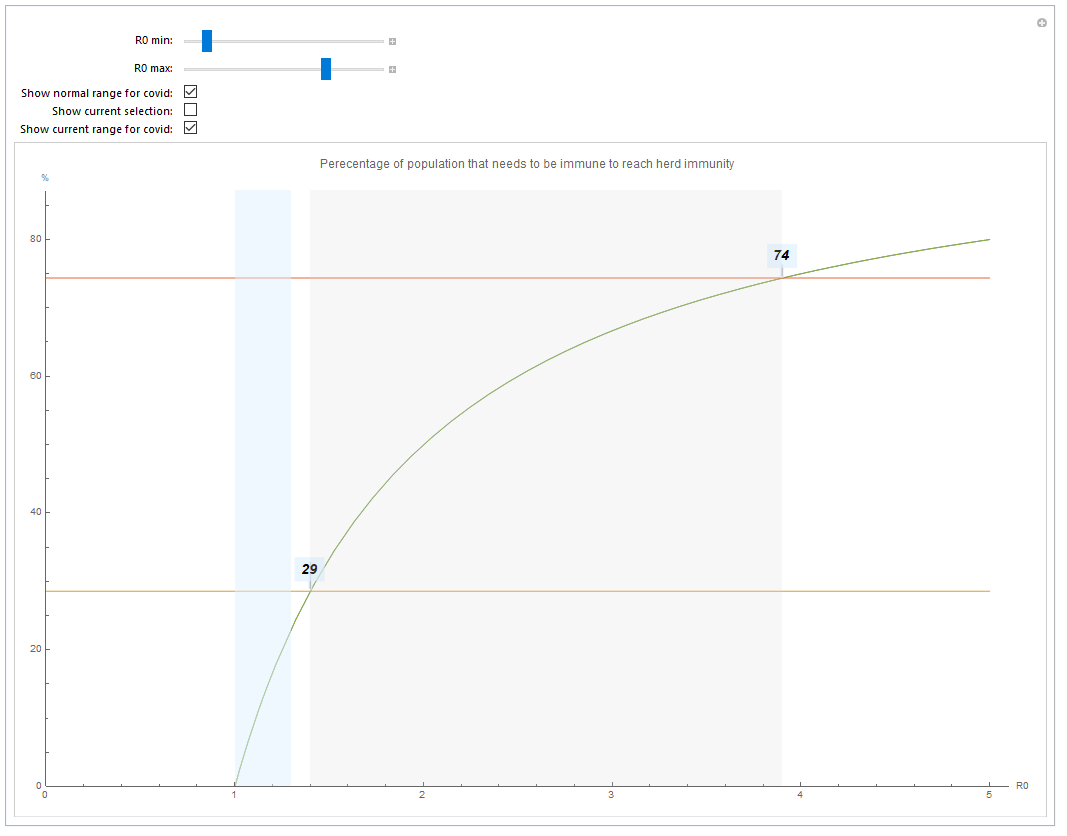Image resolution: width=1067 pixels, height=836 pixels.
Task: Disable Show normal range for covid
Action: click(x=191, y=92)
